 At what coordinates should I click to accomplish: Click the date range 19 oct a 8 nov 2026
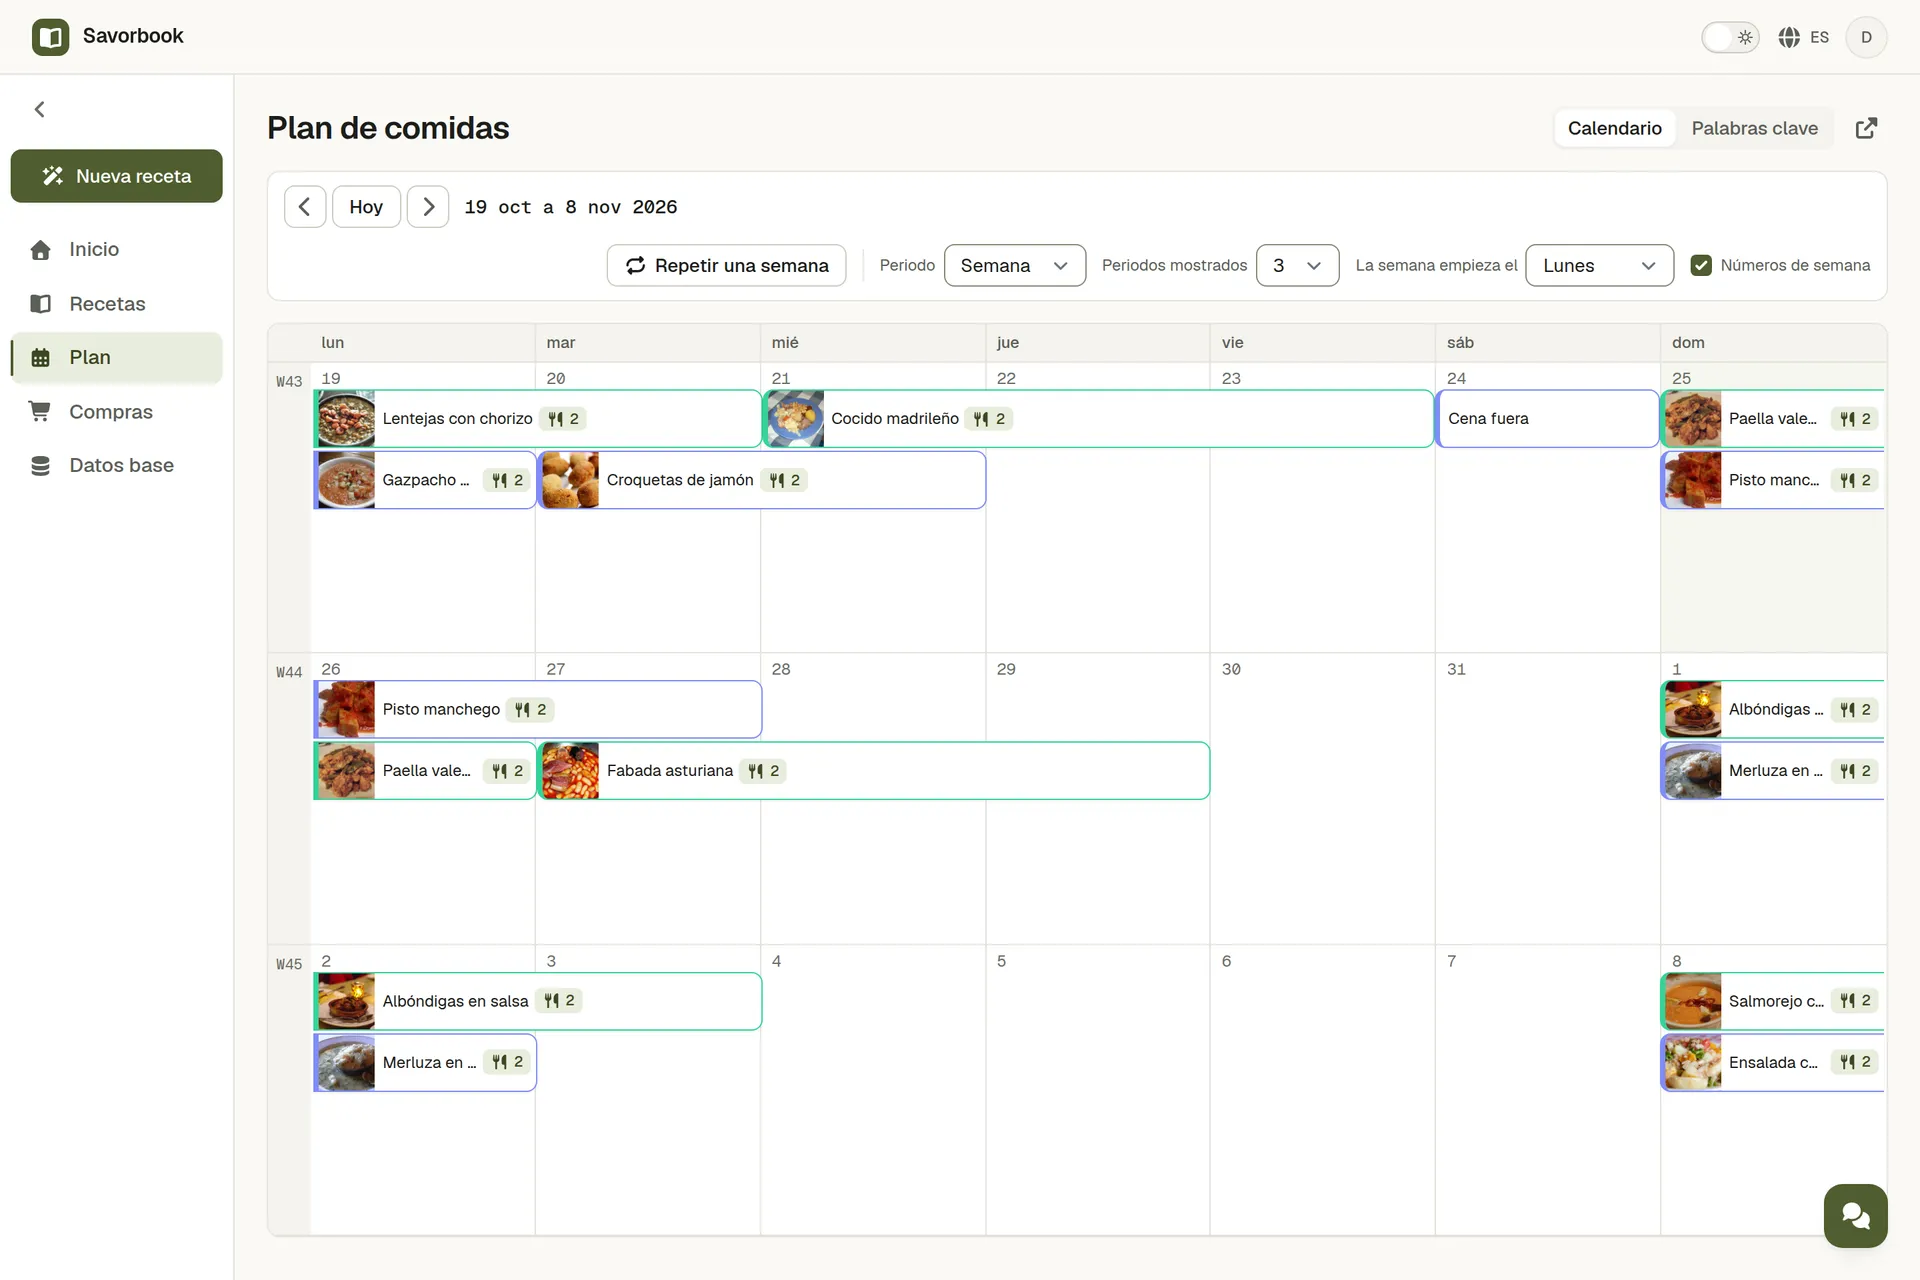(570, 207)
